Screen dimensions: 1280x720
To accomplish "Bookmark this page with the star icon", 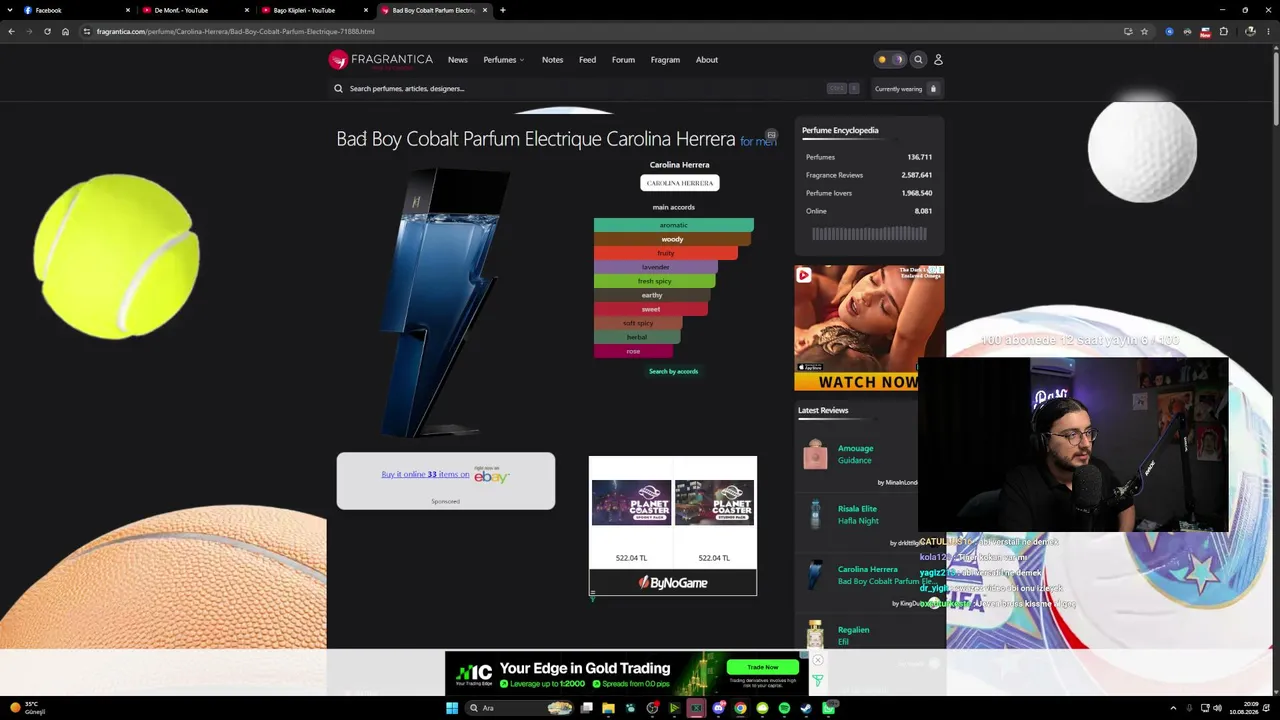I will coord(1145,31).
